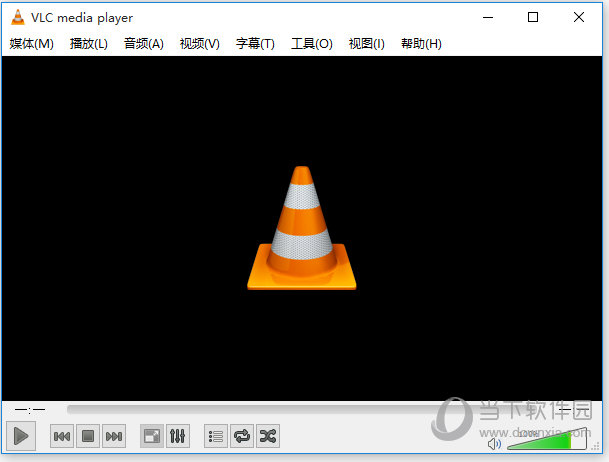Viewport: 609px width, 462px height.
Task: Expand the 视频(V) menu
Action: click(199, 44)
